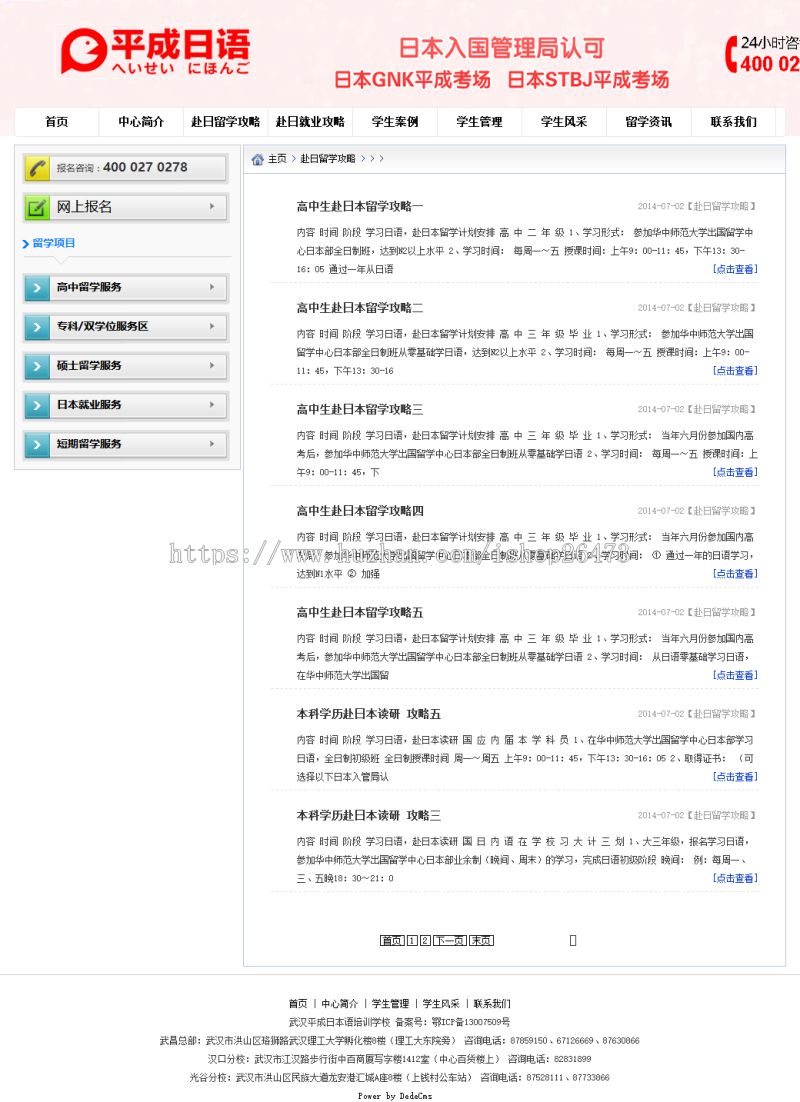Click the home icon in the breadcrumb bar
The width and height of the screenshot is (800, 1102).
click(258, 159)
